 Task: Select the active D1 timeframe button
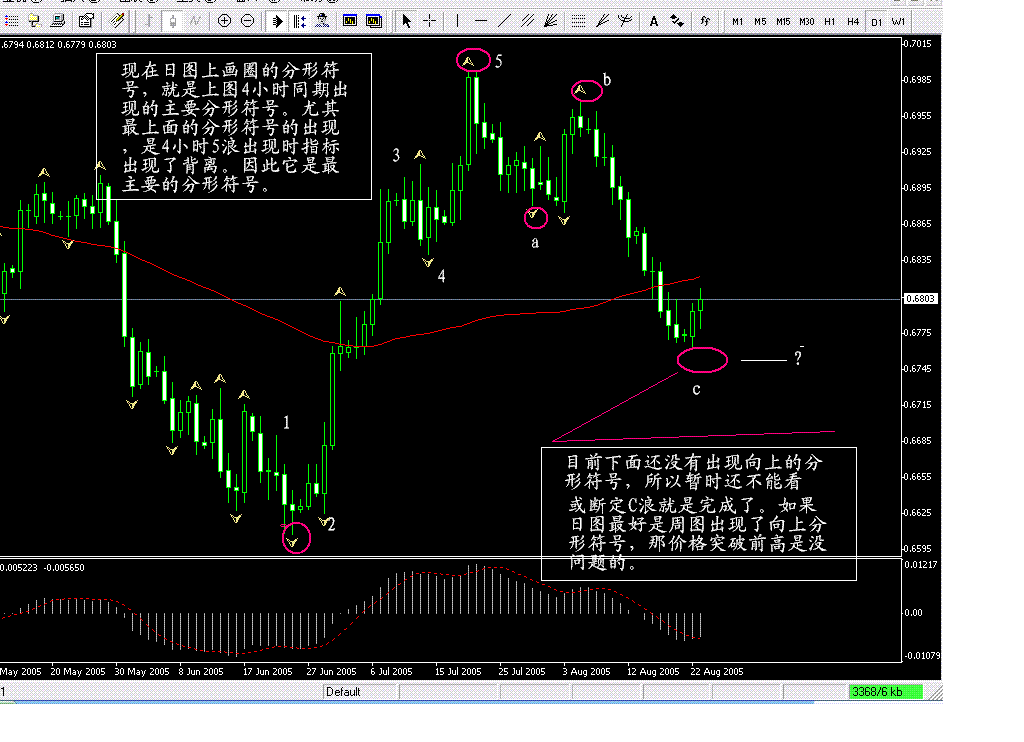(876, 22)
